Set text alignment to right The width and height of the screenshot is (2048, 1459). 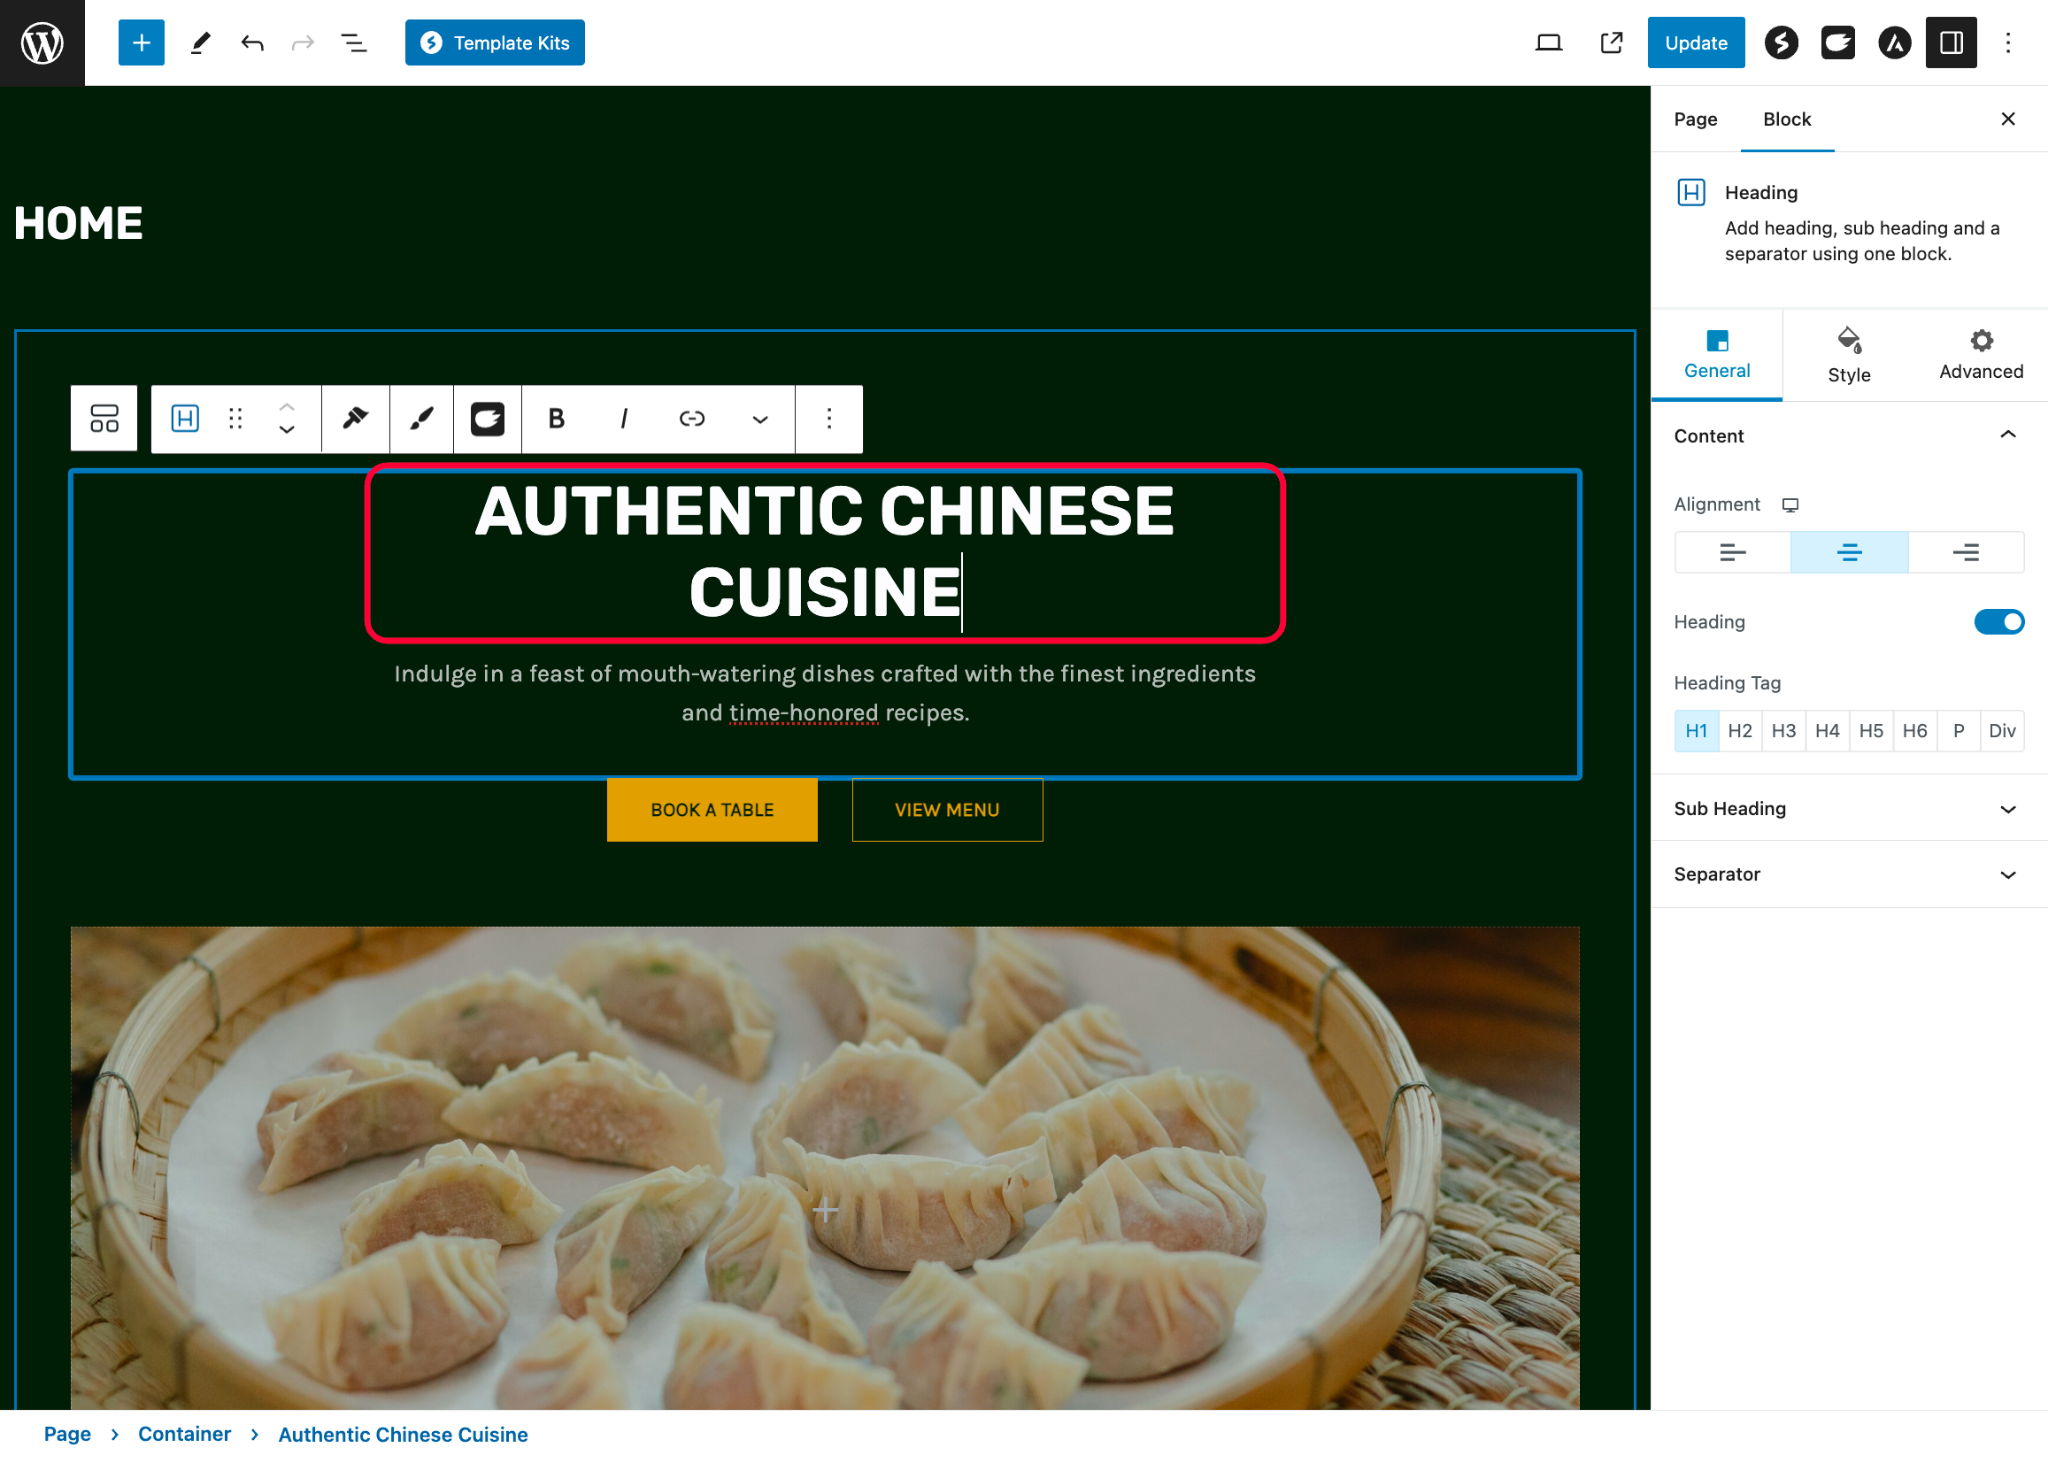point(1965,552)
